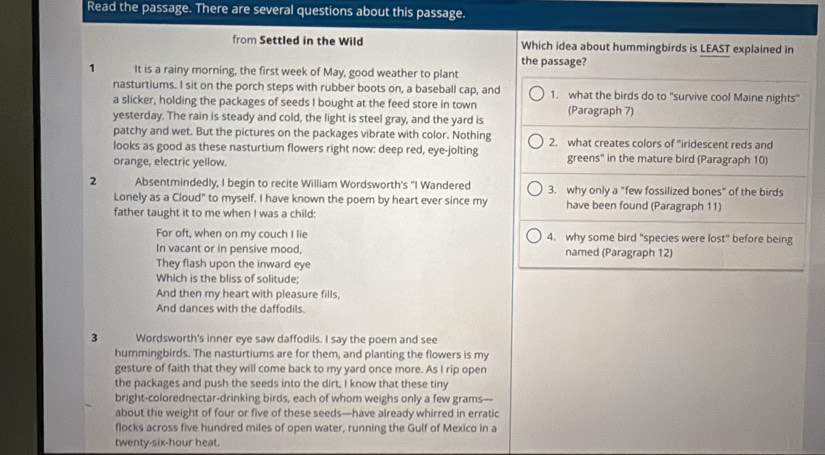
Task: Click poem line "For oft, when on my couch I lie"
Action: [x=232, y=234]
